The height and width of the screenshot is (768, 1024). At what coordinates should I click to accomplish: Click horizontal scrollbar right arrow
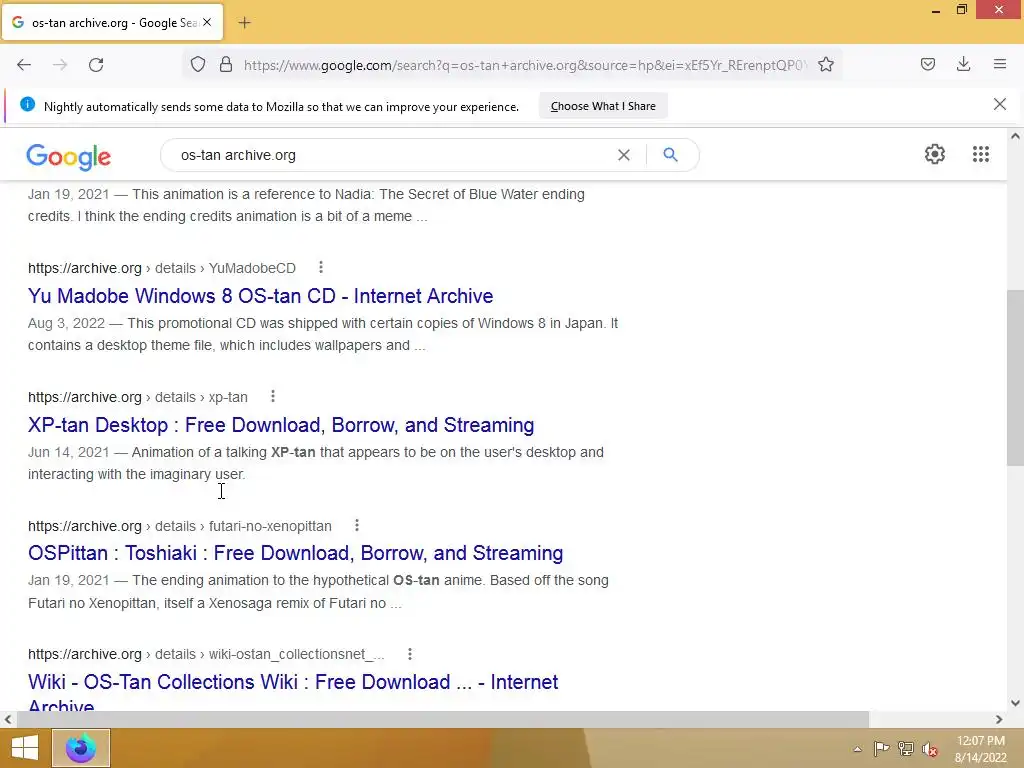(x=999, y=719)
